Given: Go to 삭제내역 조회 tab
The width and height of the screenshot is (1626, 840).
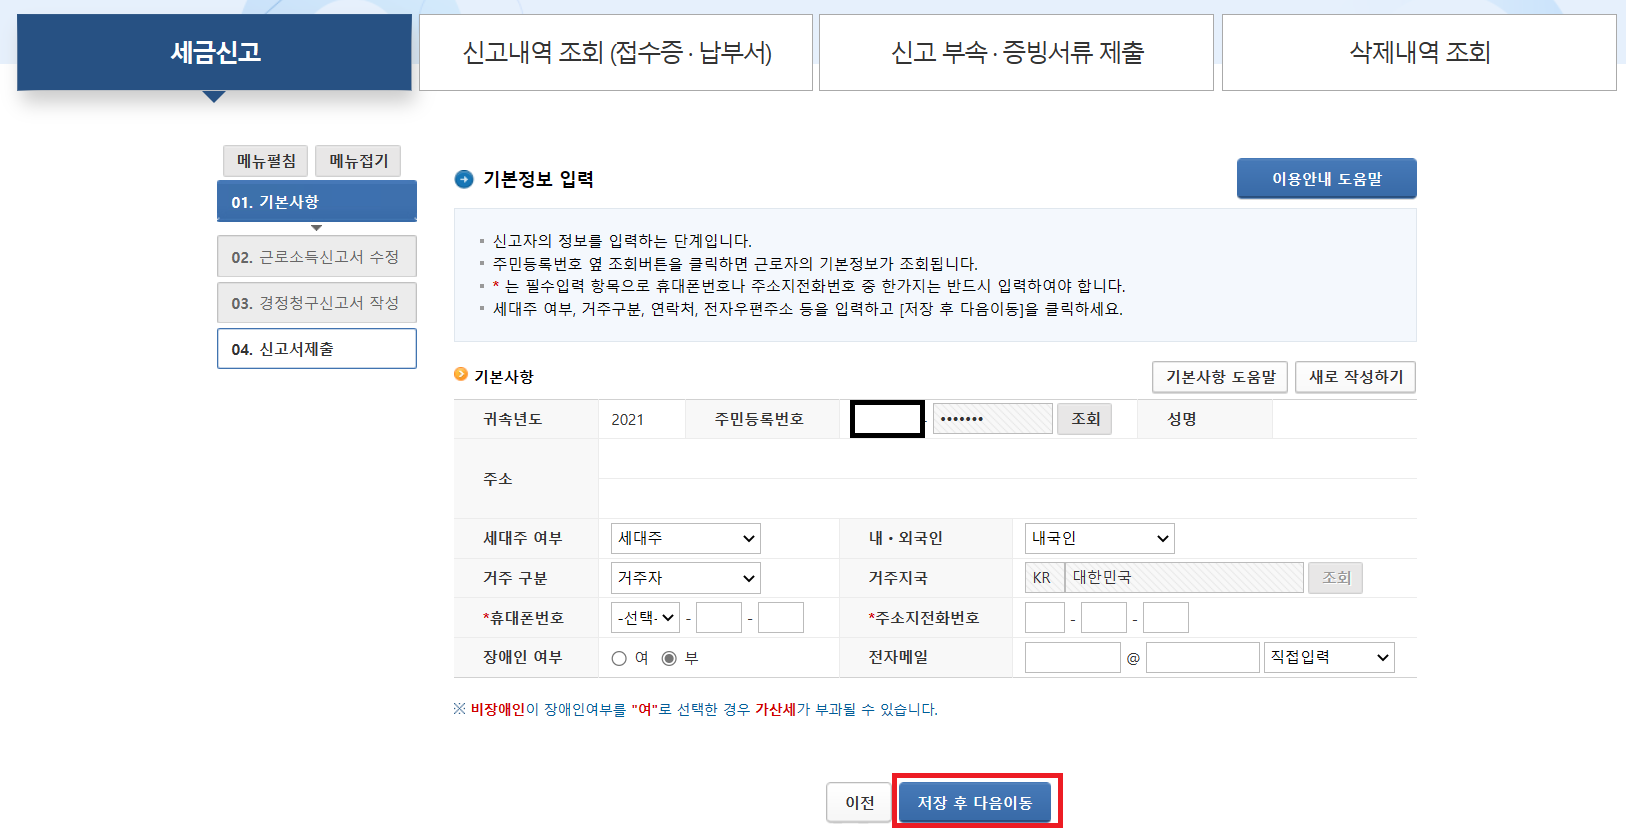Looking at the screenshot, I should [1419, 52].
